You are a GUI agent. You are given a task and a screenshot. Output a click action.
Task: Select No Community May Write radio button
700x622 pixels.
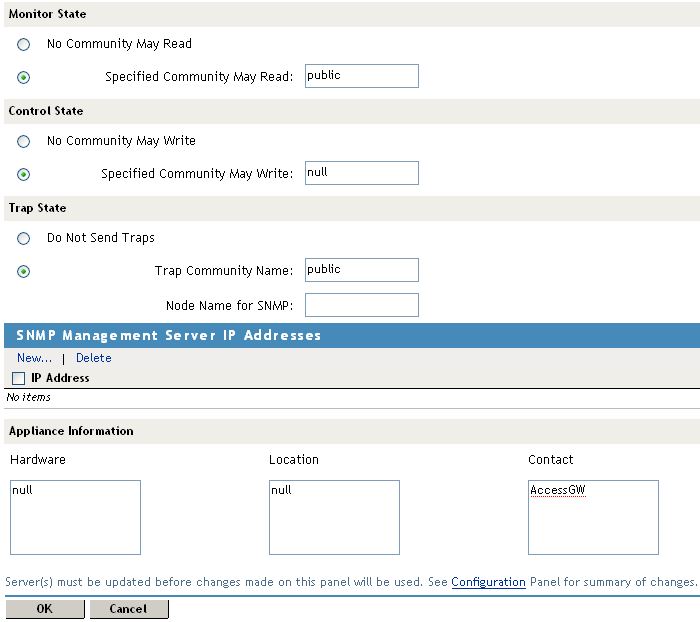[23, 142]
